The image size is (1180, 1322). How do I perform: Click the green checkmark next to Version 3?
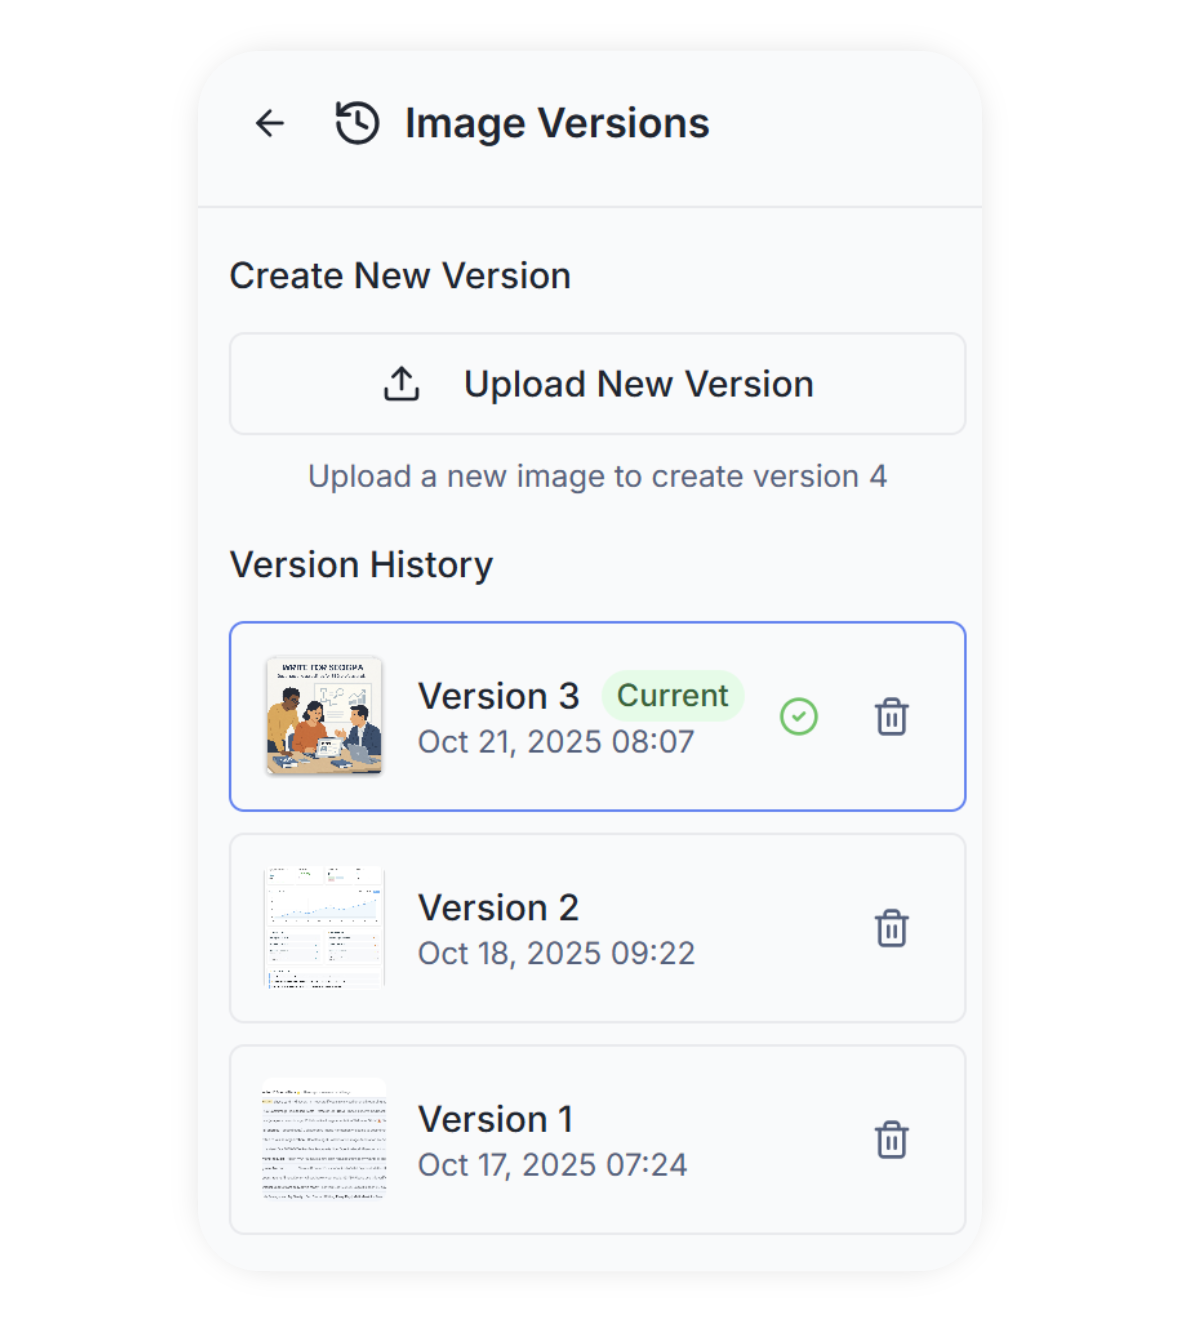(798, 716)
